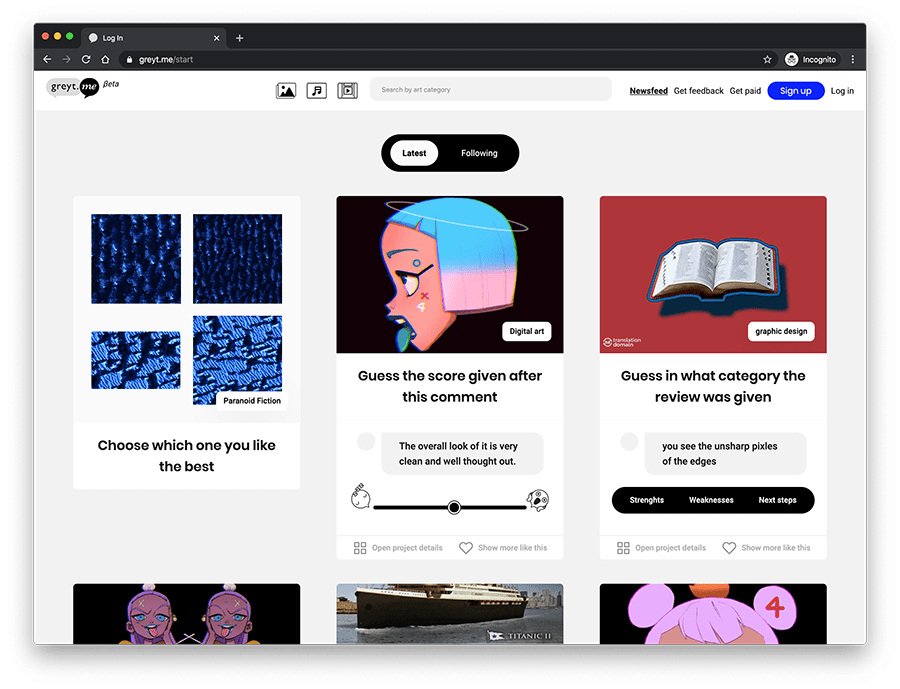Reload the page
900x689 pixels.
pyautogui.click(x=86, y=59)
